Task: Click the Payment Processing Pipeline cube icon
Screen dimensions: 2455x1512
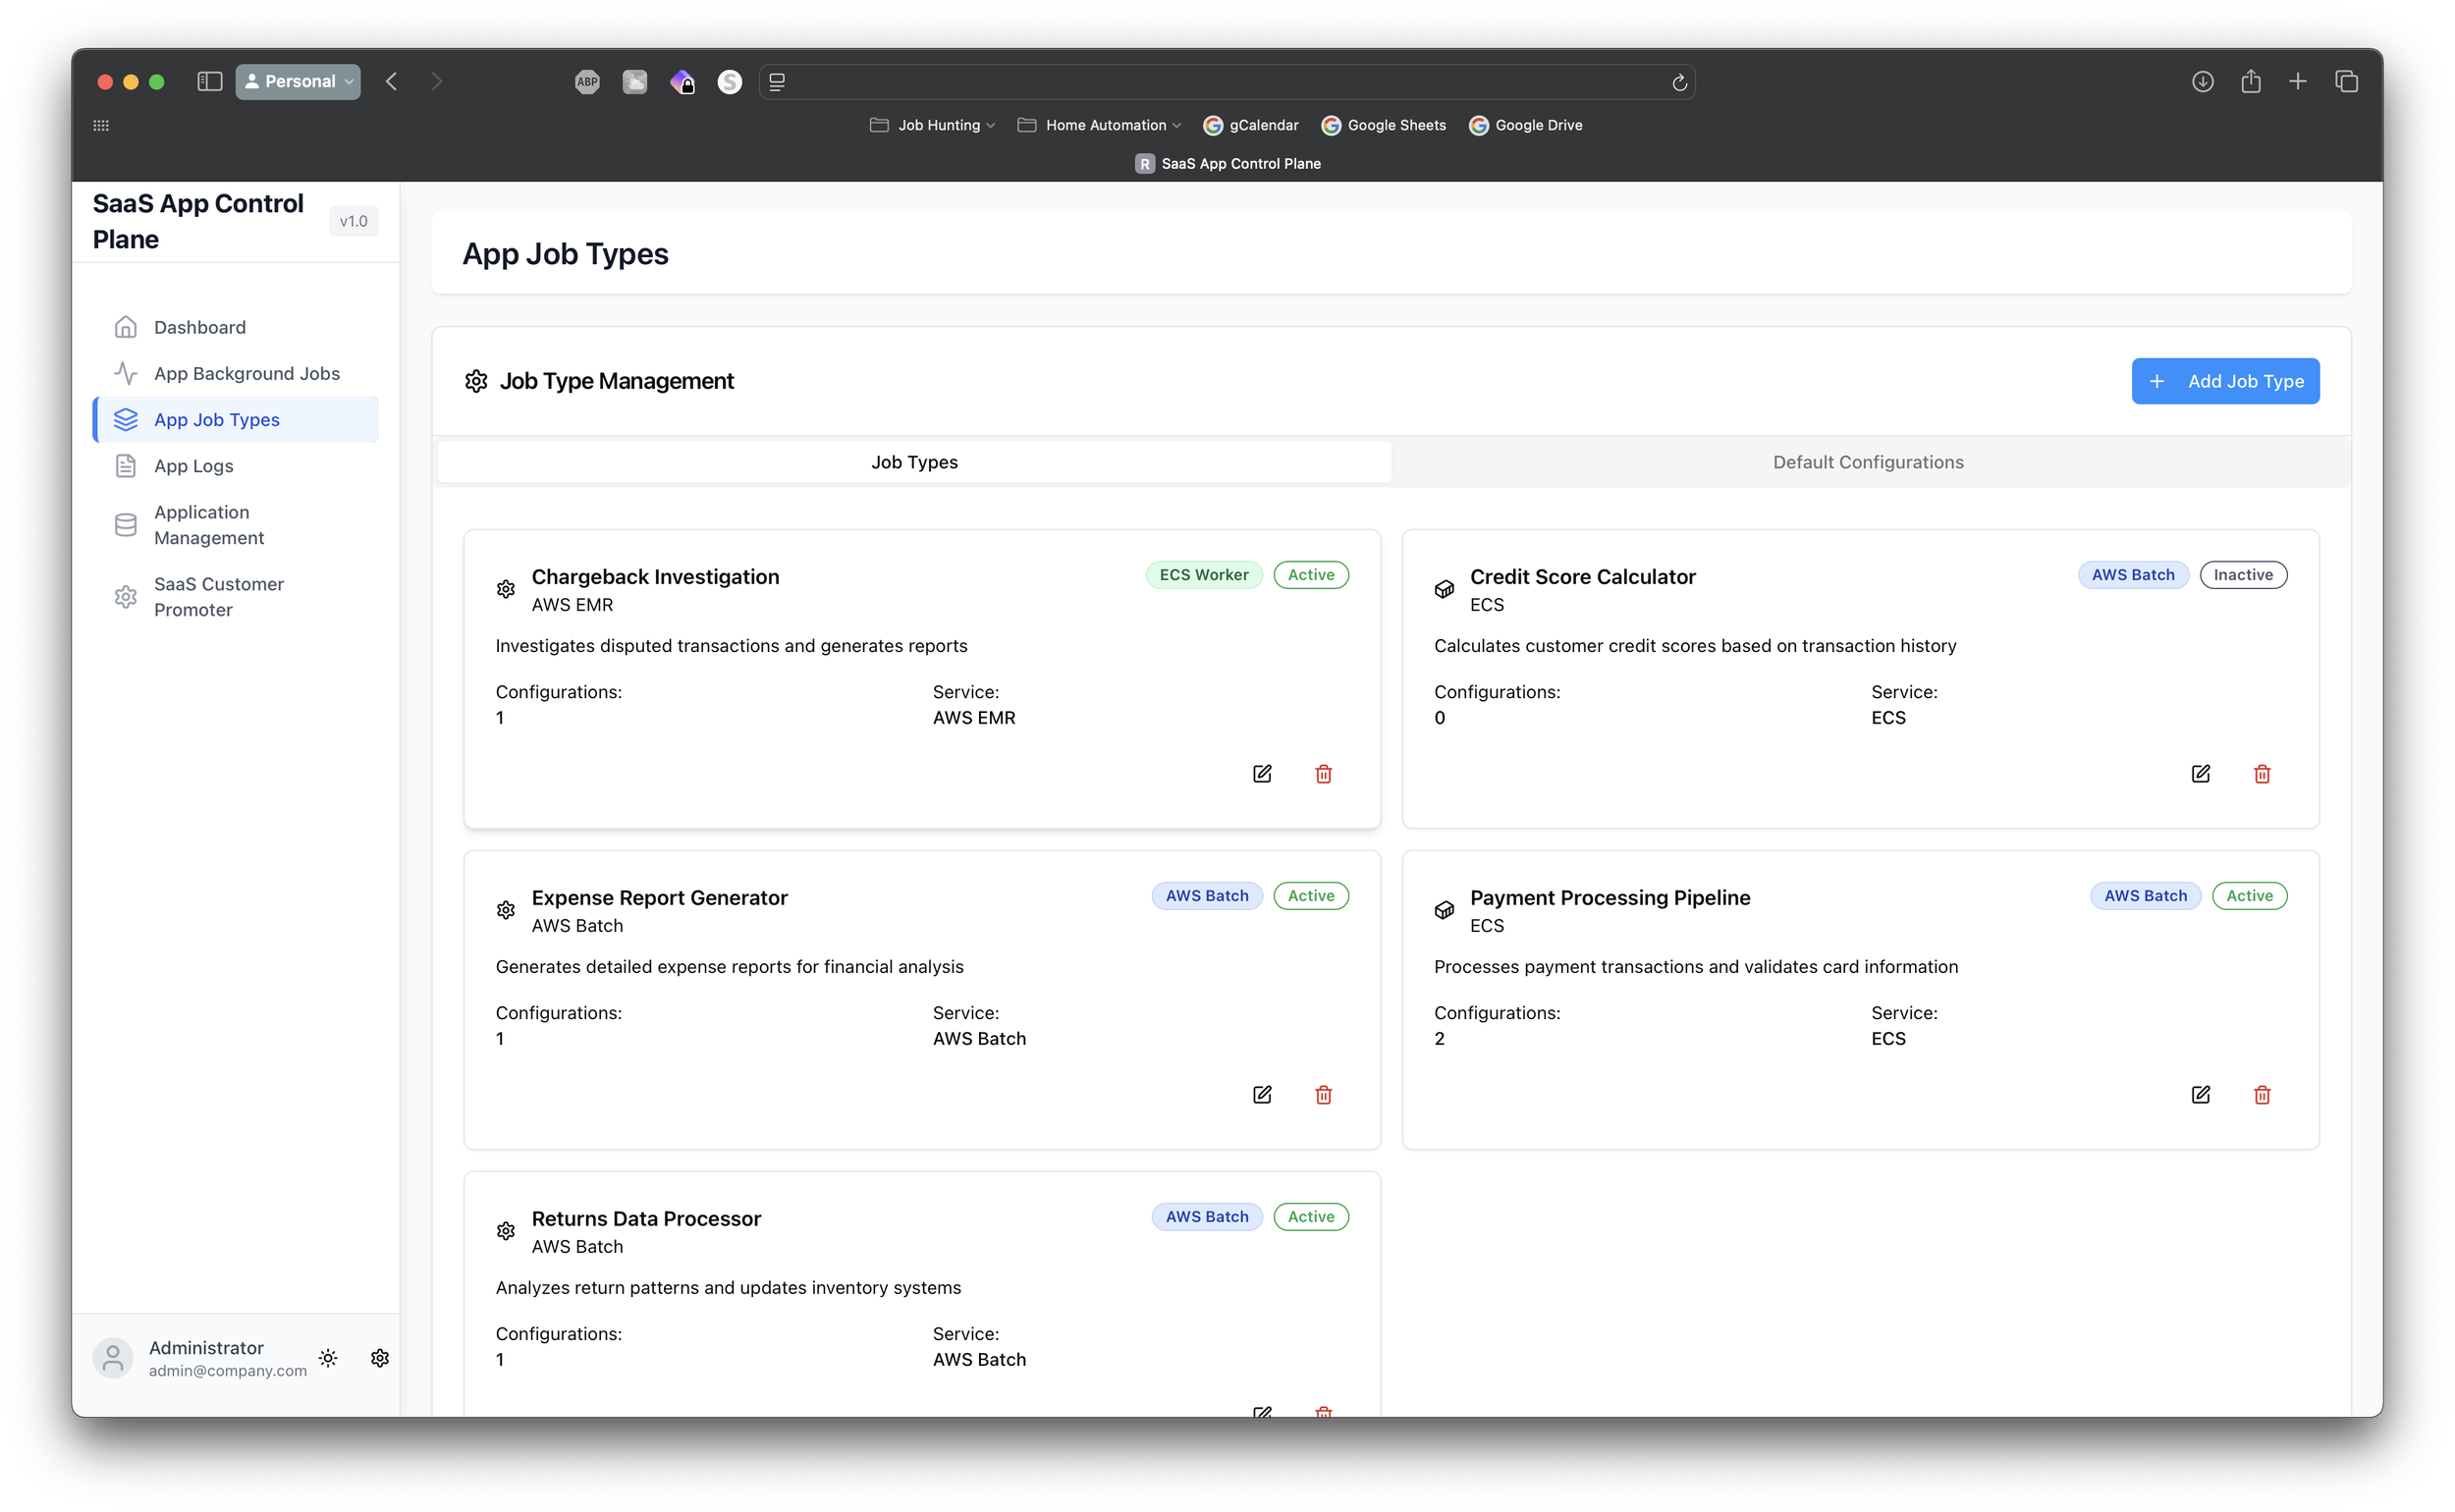Action: coord(1444,910)
